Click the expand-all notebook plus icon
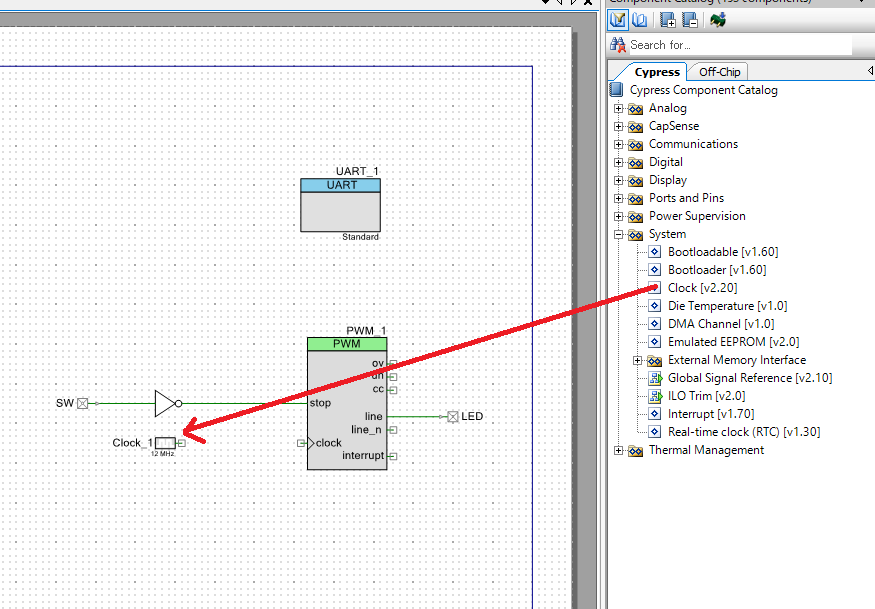 [x=667, y=20]
